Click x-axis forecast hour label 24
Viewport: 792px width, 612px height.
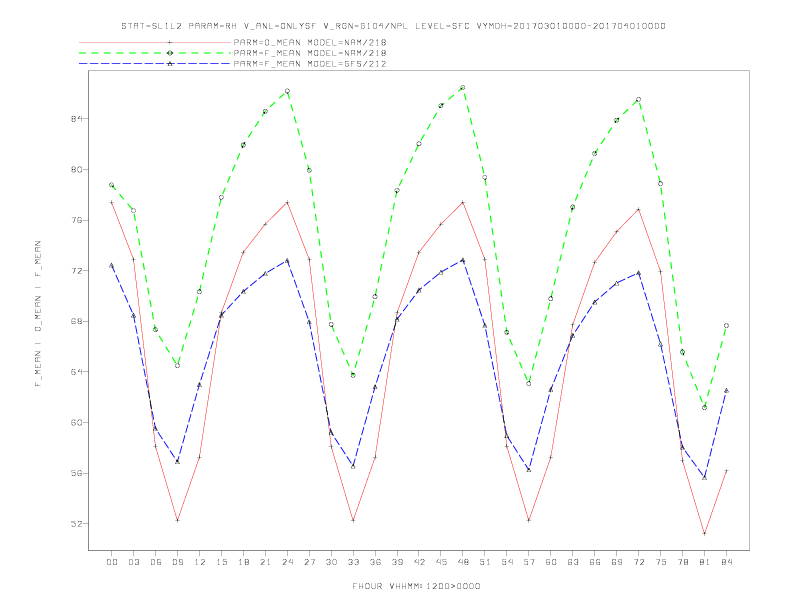coord(287,562)
